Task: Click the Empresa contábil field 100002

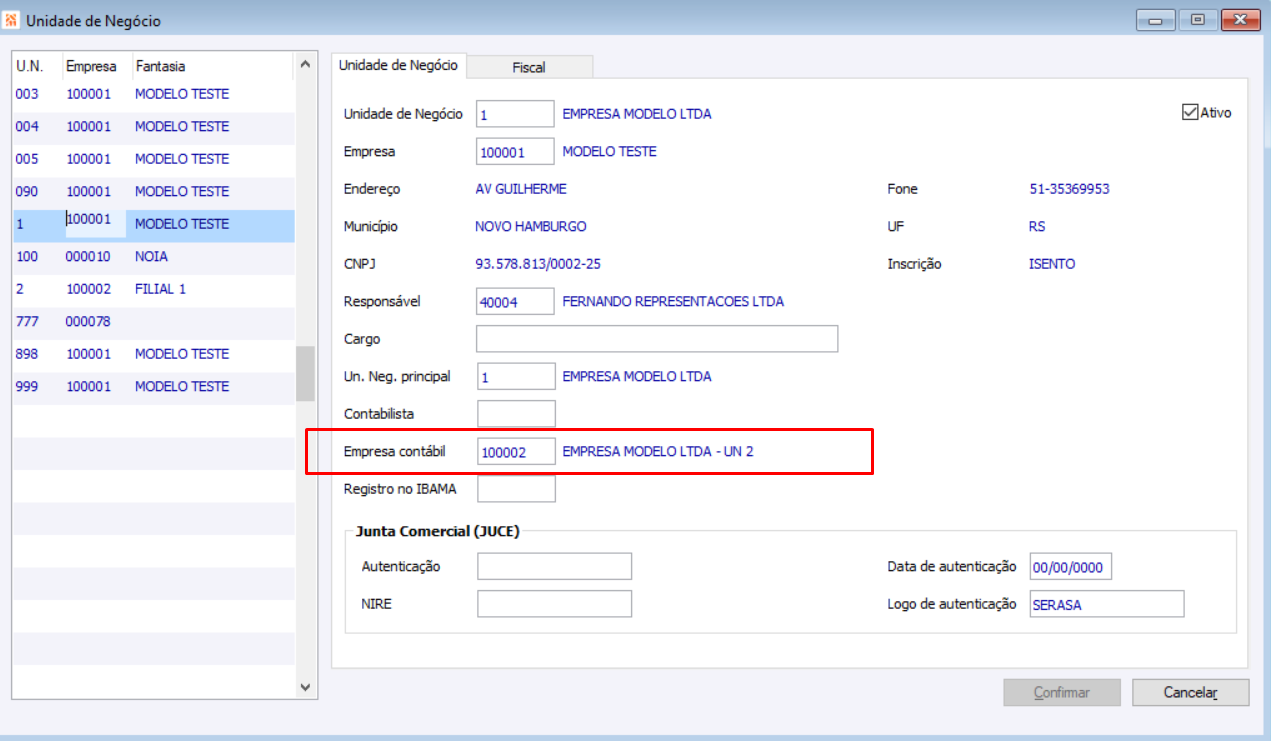Action: point(515,452)
